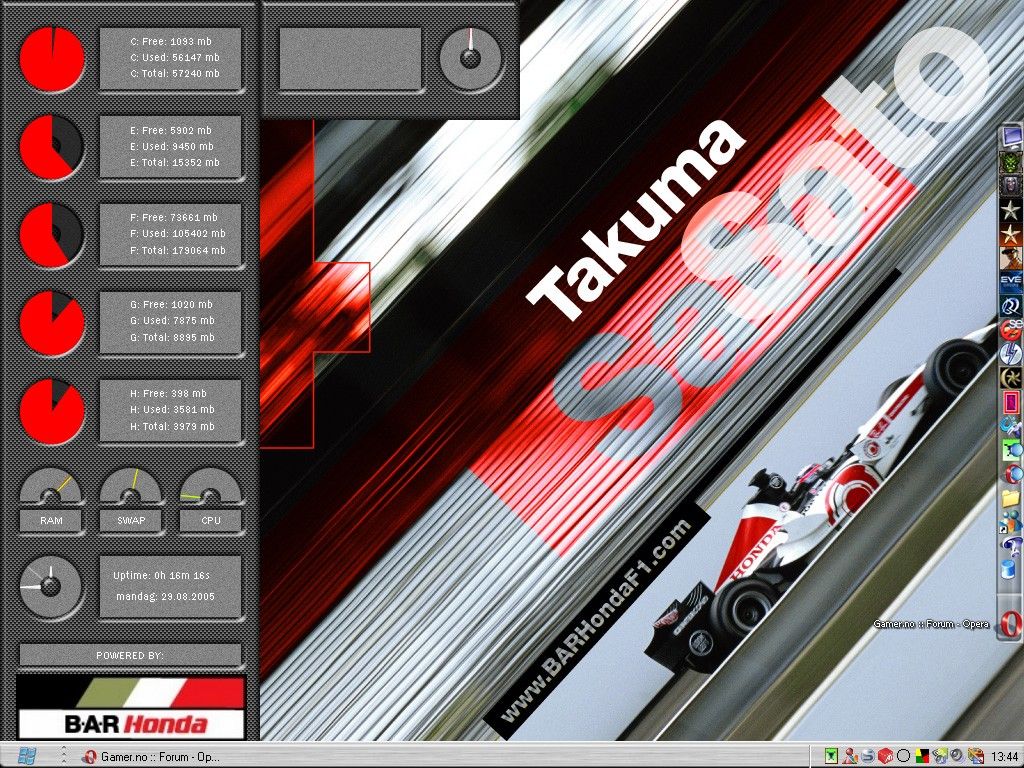Click the RAM gauge label
1024x768 pixels.
[x=51, y=520]
